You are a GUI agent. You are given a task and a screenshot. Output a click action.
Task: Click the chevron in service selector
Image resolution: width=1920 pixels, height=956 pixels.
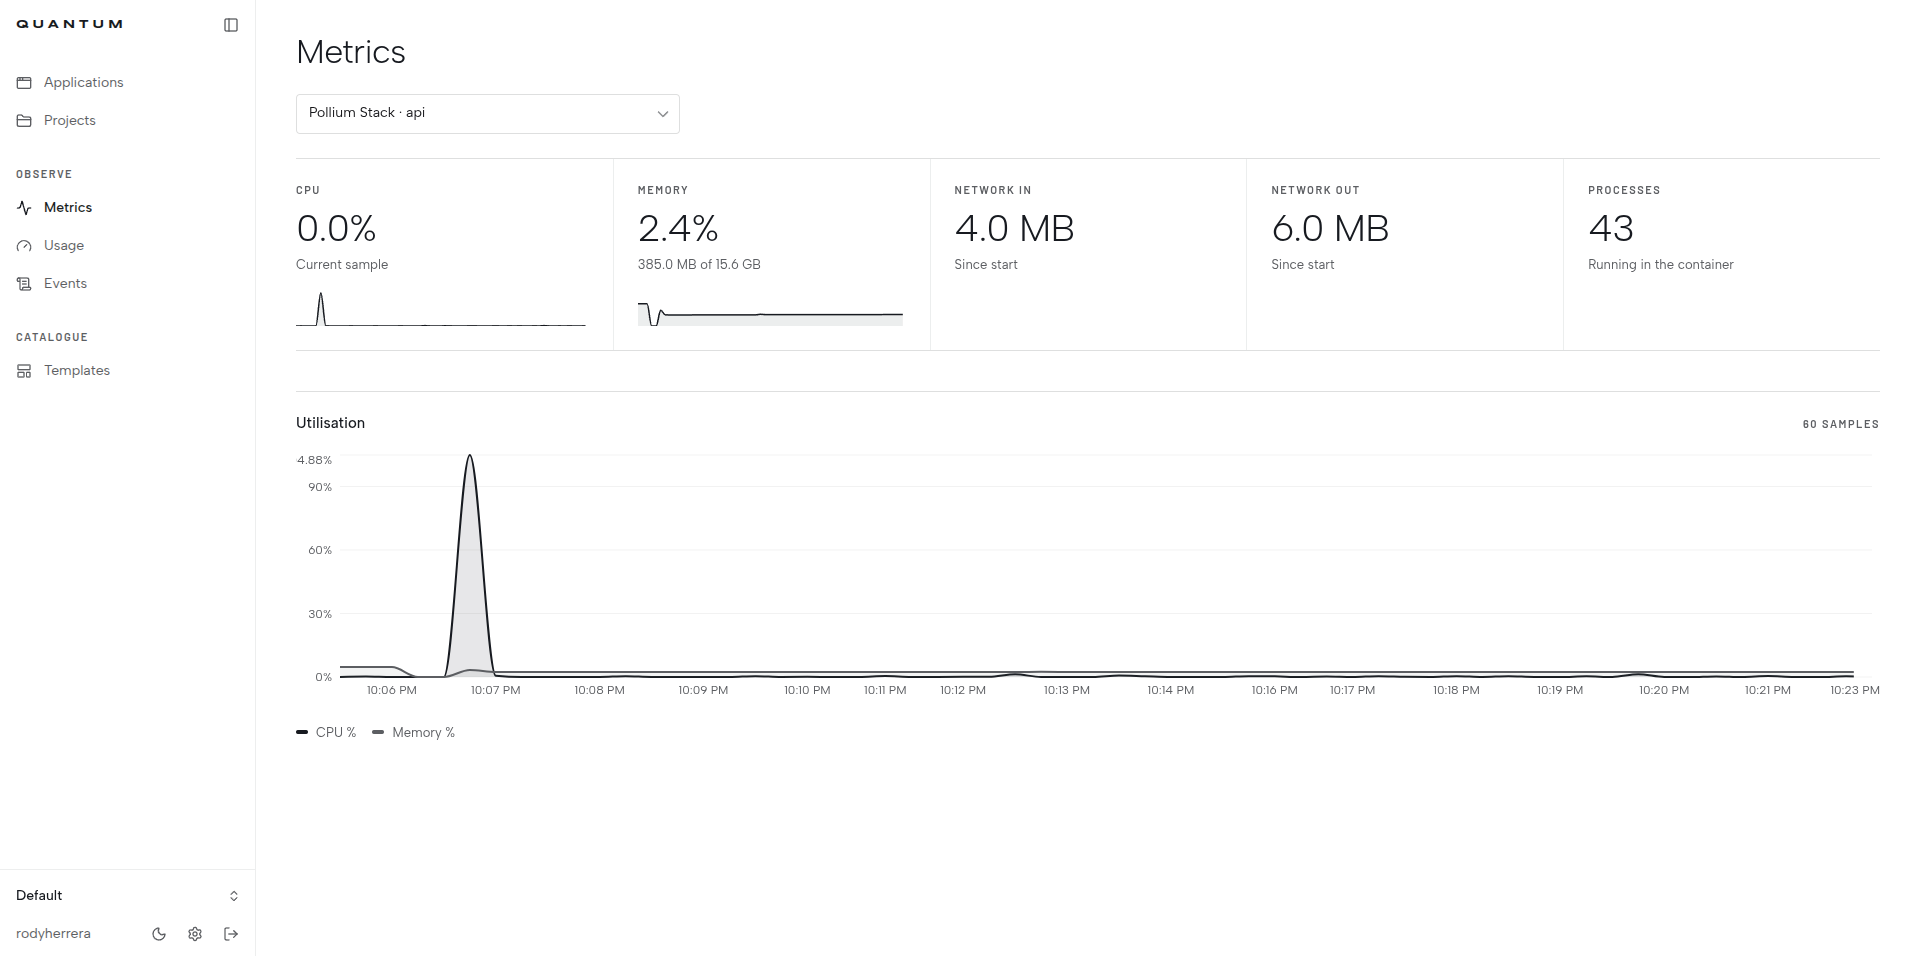[x=662, y=114]
